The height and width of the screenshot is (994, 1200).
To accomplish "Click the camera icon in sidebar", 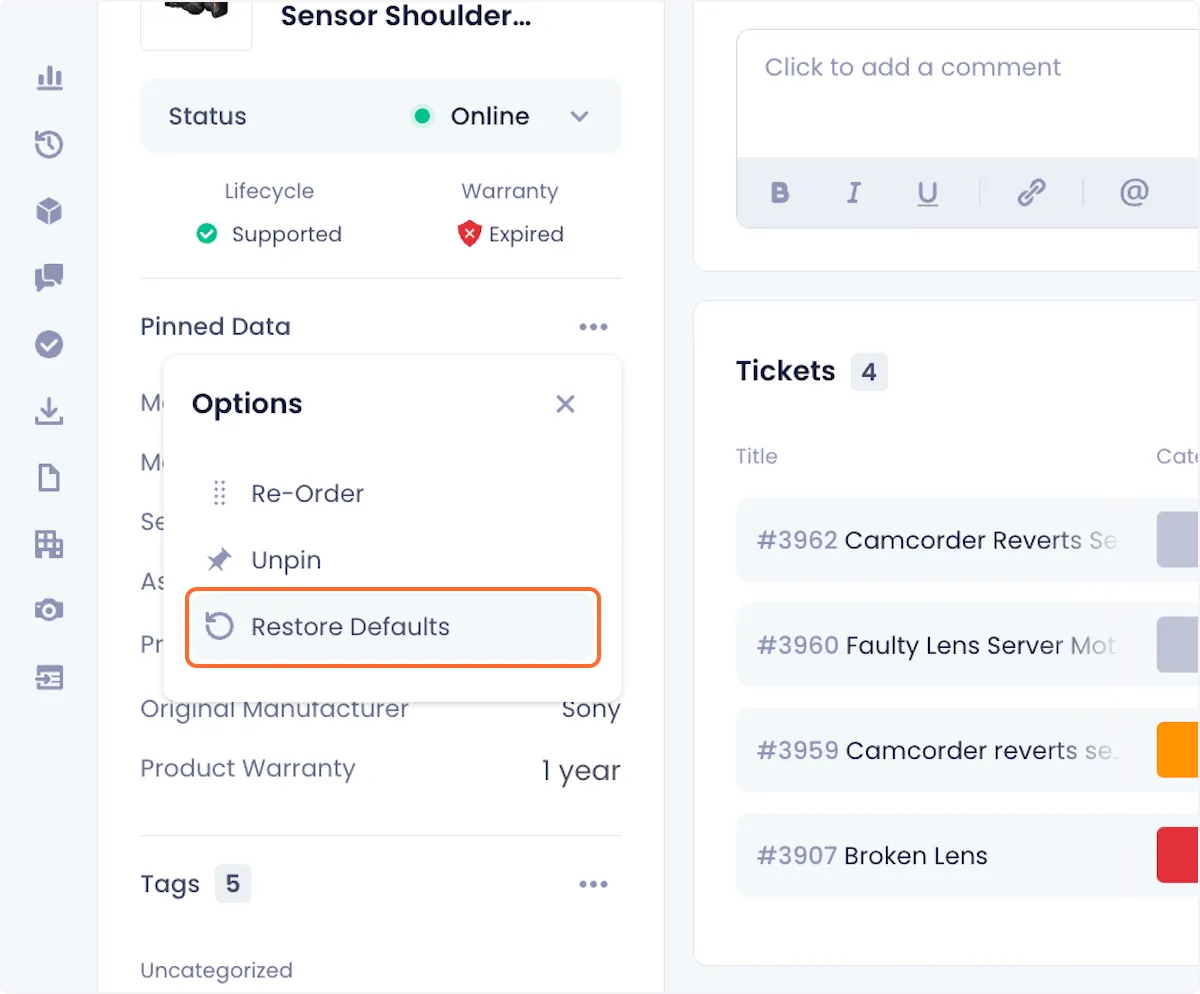I will (49, 610).
